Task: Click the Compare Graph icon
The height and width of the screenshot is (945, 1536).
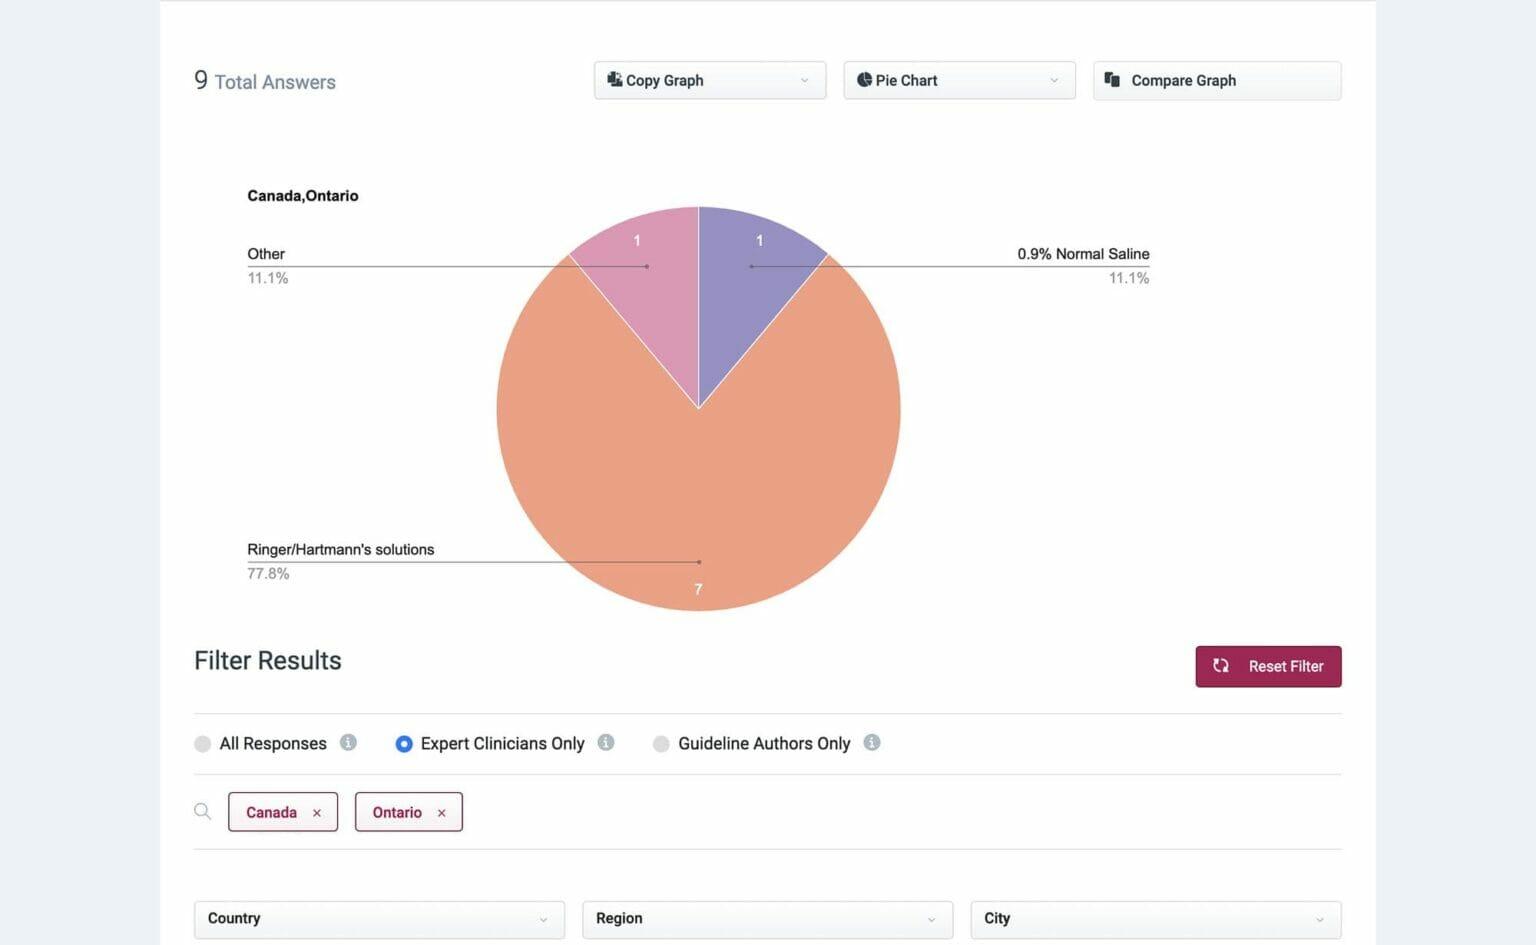Action: click(1111, 80)
